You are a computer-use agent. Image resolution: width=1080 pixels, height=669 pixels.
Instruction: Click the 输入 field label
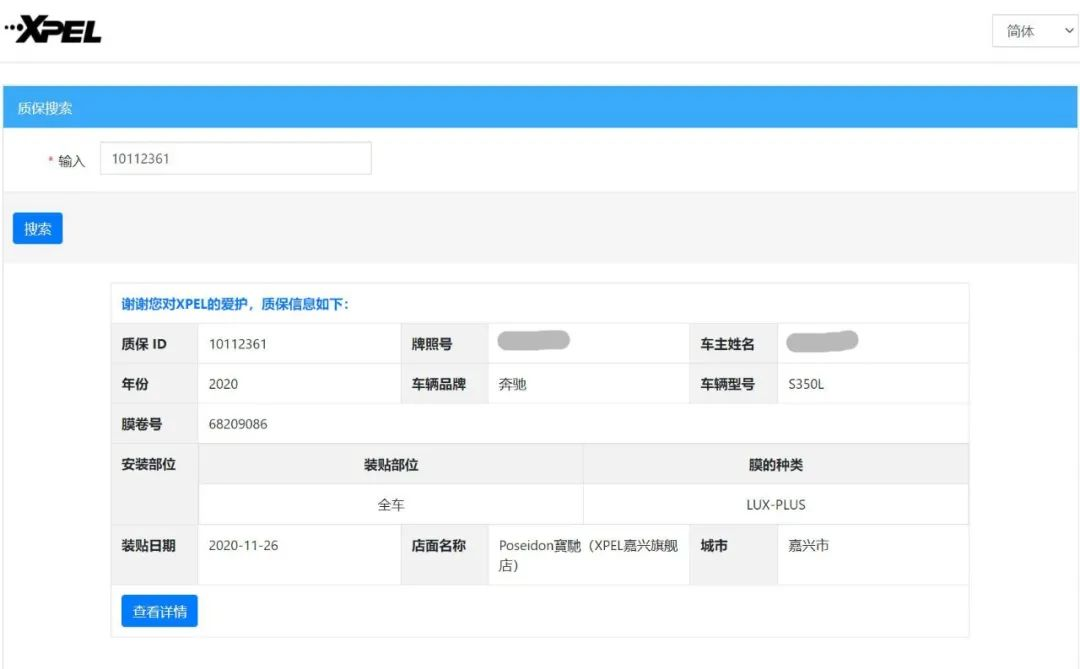[72, 161]
